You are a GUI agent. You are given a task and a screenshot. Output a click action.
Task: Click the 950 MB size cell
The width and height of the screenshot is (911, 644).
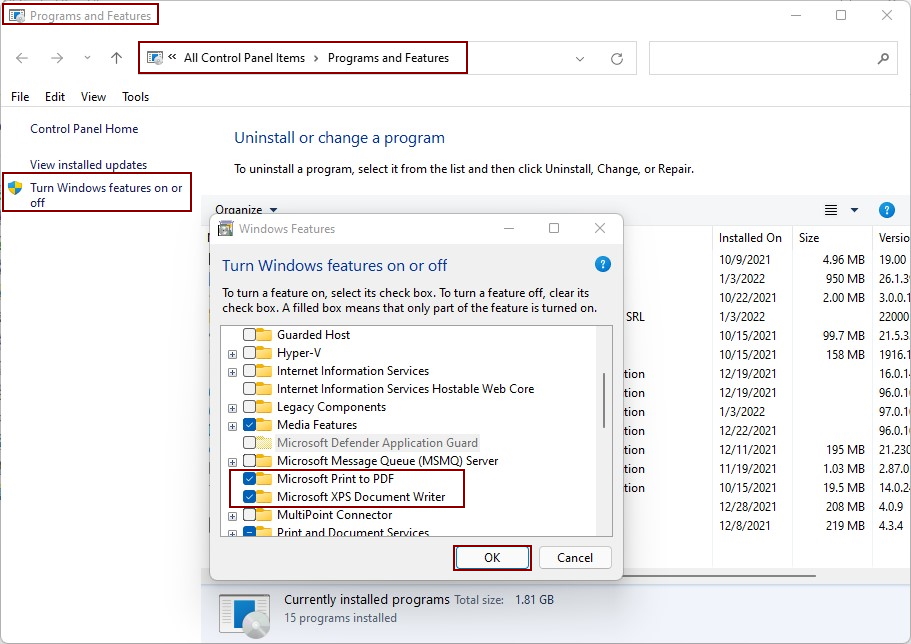(x=845, y=279)
